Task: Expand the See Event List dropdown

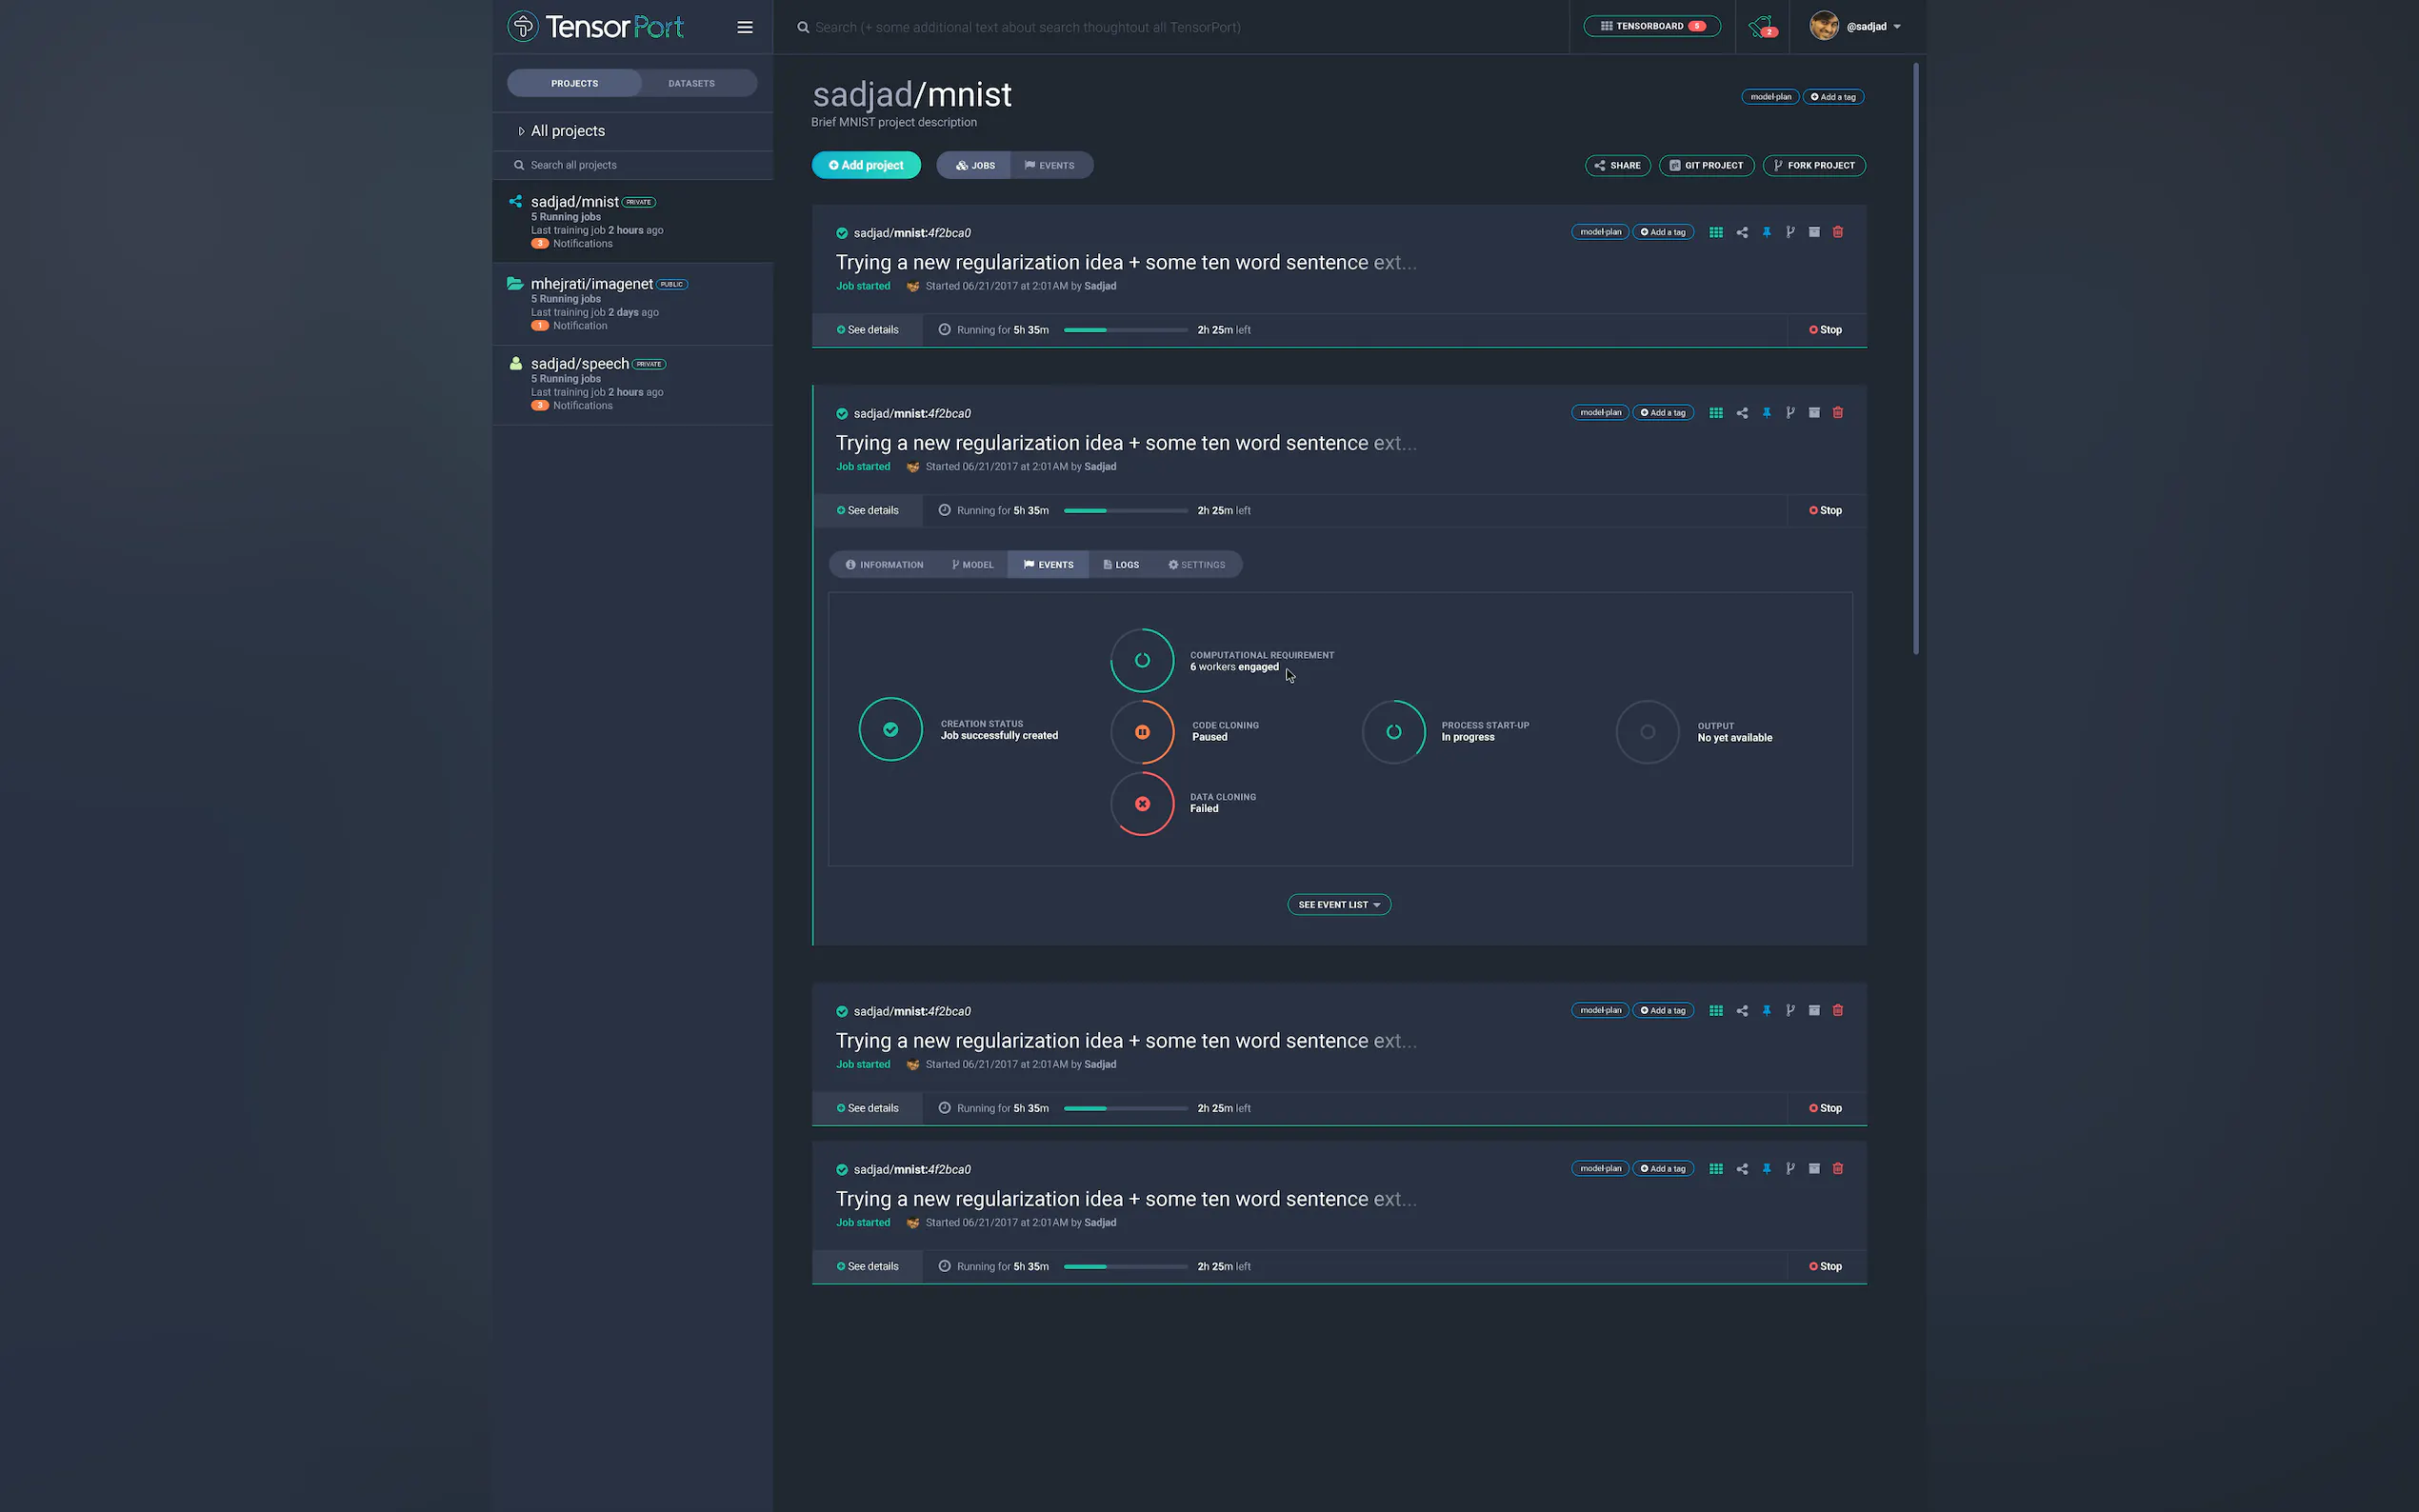Action: [x=1338, y=905]
